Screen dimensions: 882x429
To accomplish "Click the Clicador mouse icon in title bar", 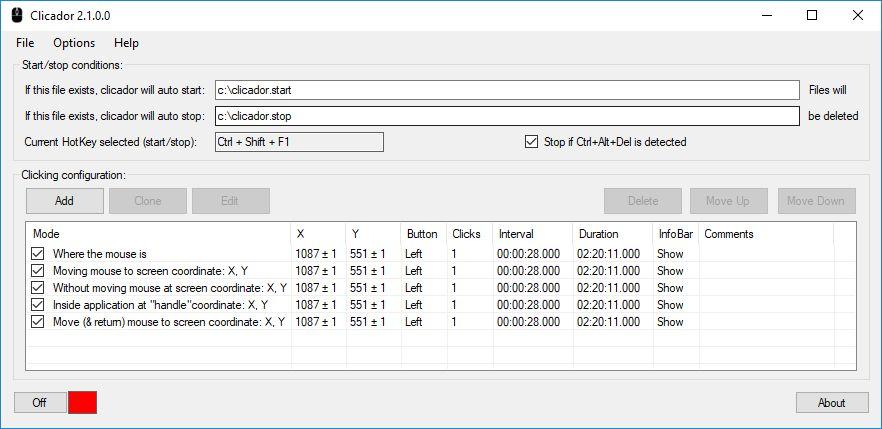I will pyautogui.click(x=17, y=15).
